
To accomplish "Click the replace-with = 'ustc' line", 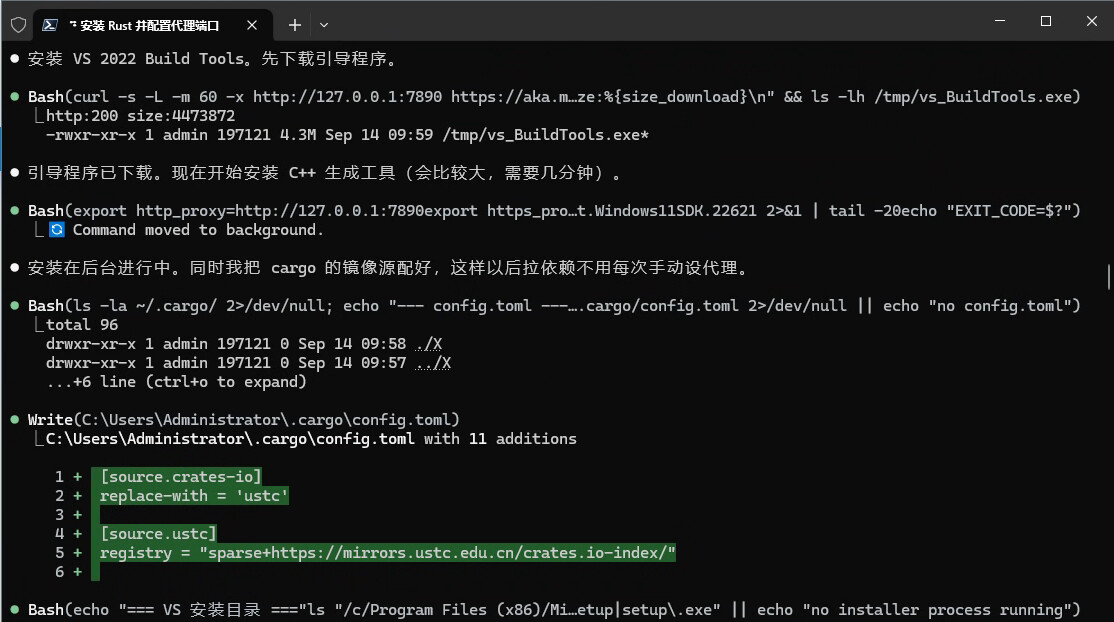I will [194, 495].
